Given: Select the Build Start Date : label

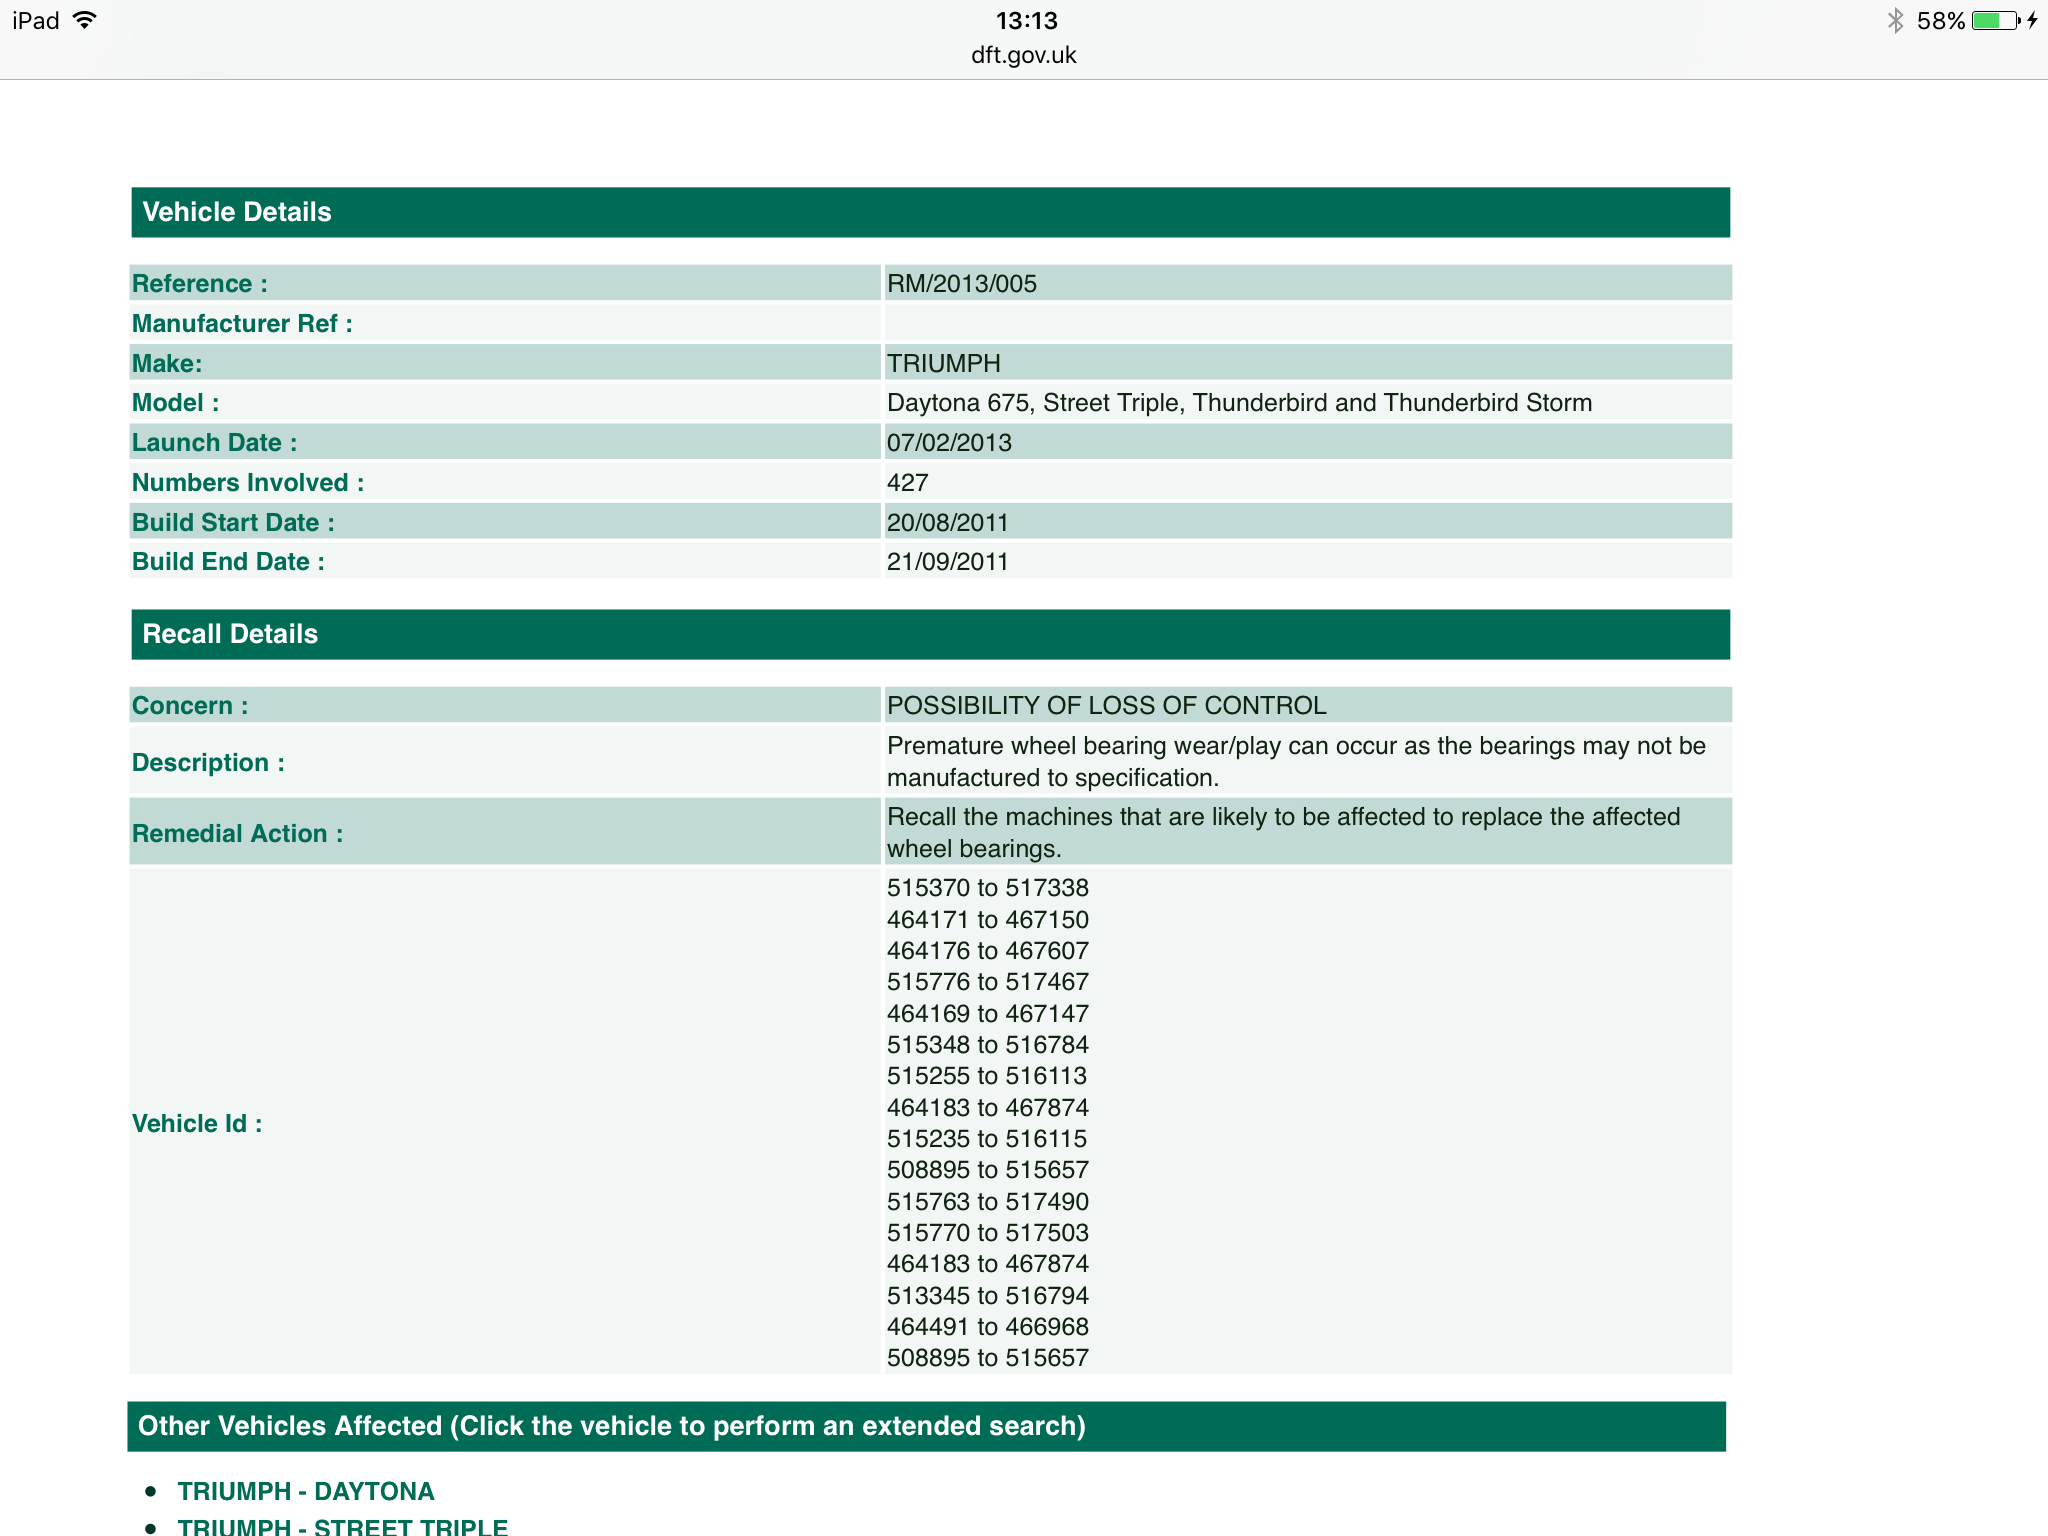Looking at the screenshot, I should [x=233, y=523].
